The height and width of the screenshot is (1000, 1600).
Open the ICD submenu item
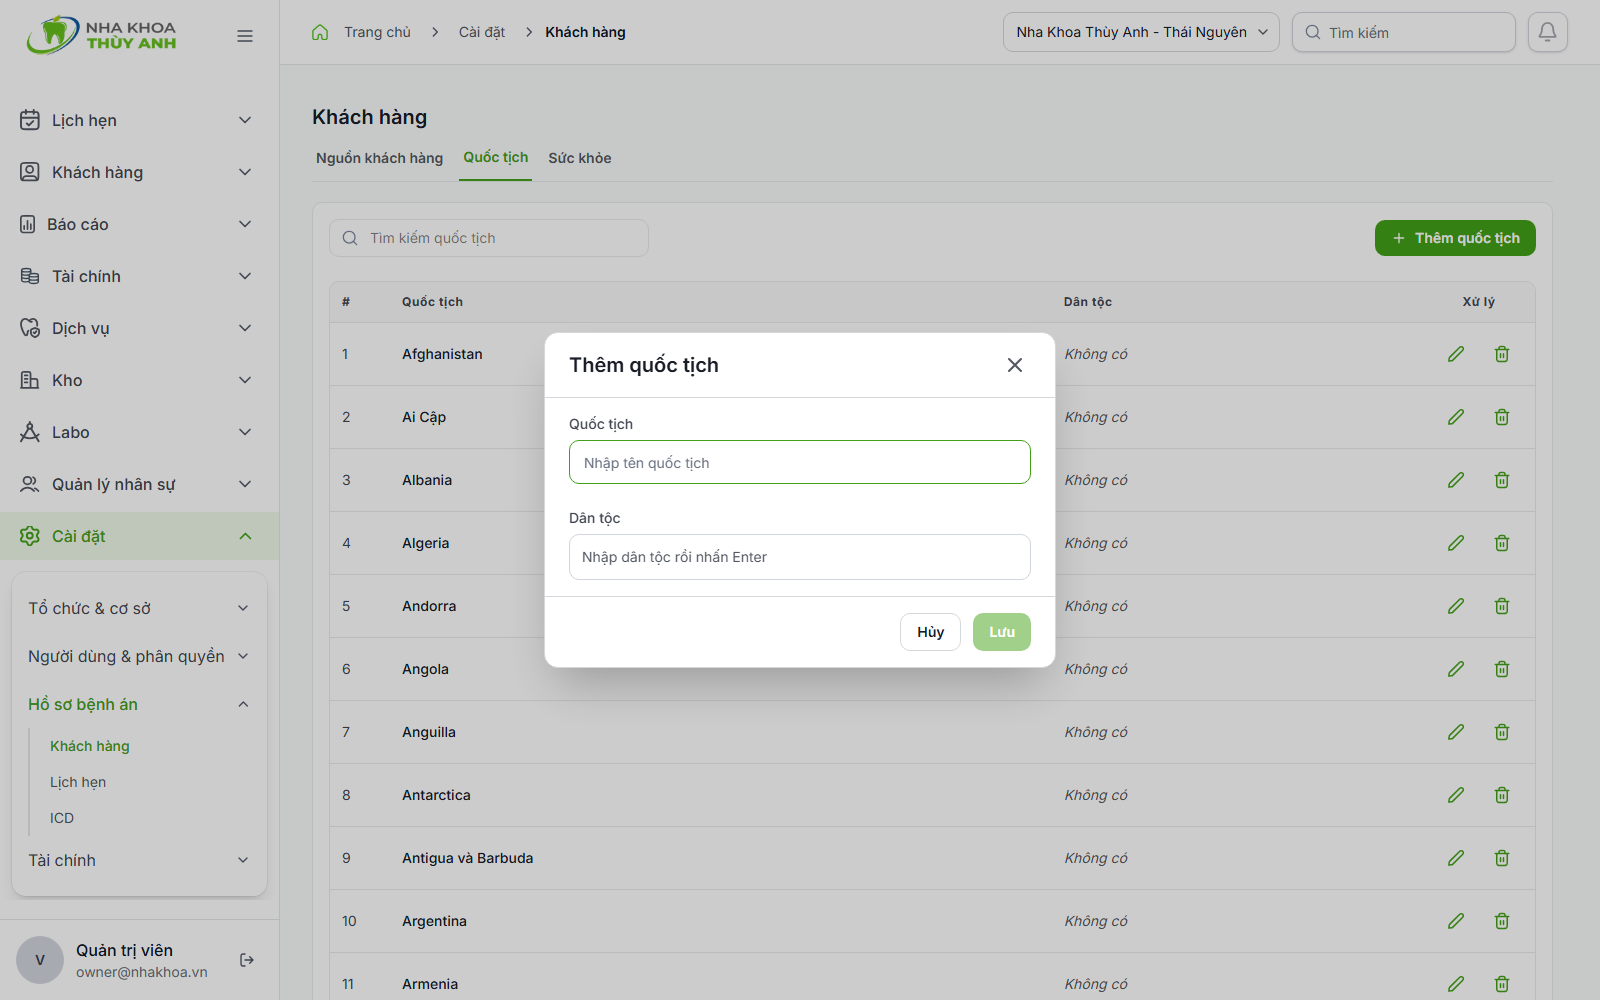(x=62, y=818)
